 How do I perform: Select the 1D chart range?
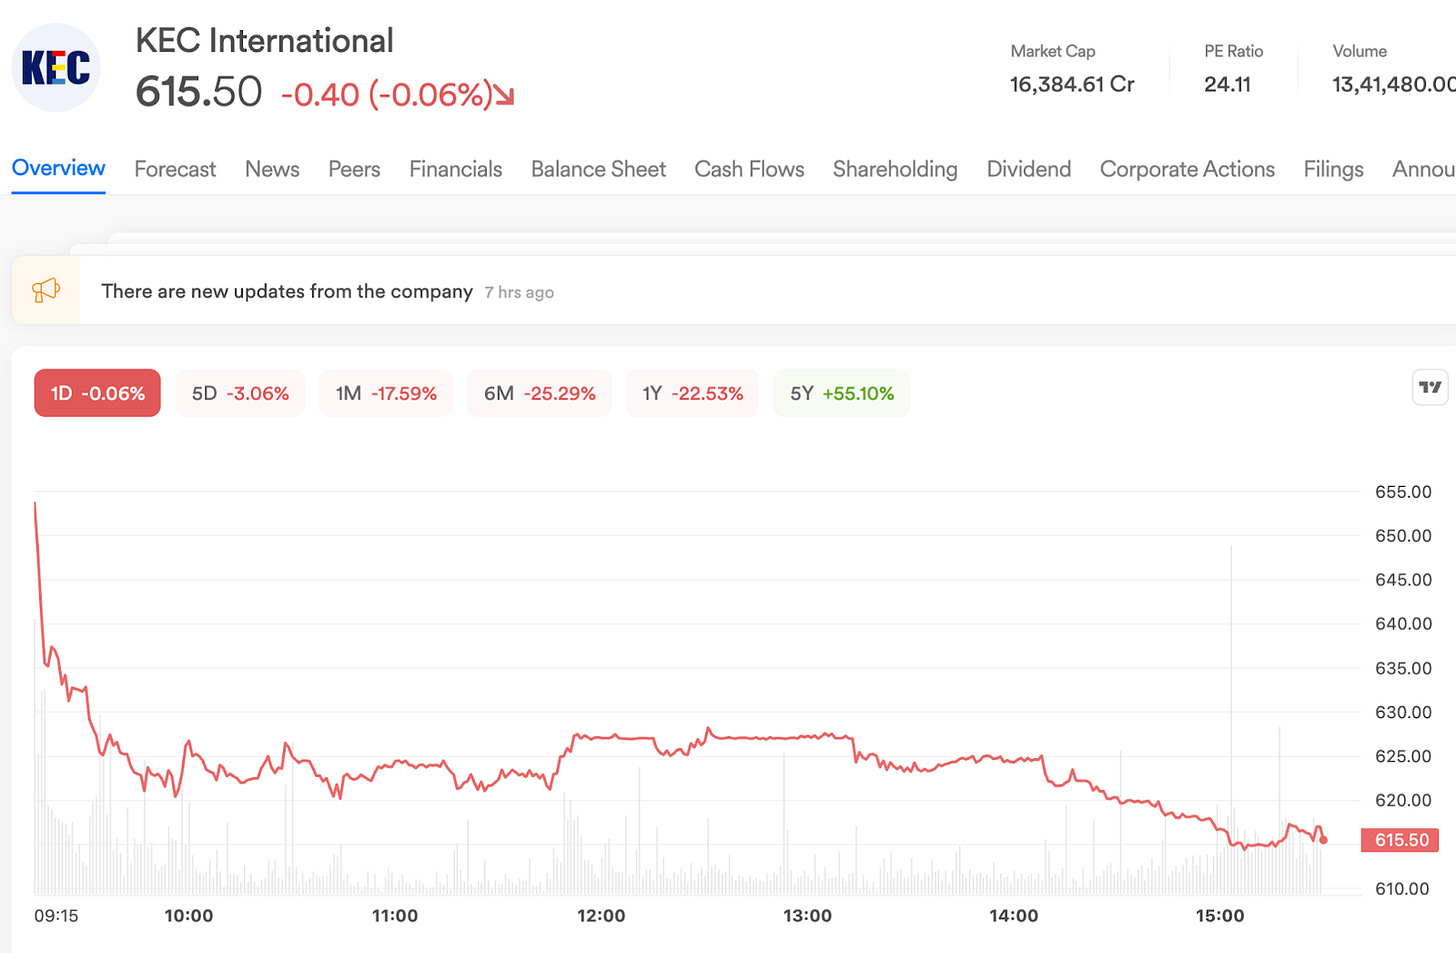pos(97,393)
